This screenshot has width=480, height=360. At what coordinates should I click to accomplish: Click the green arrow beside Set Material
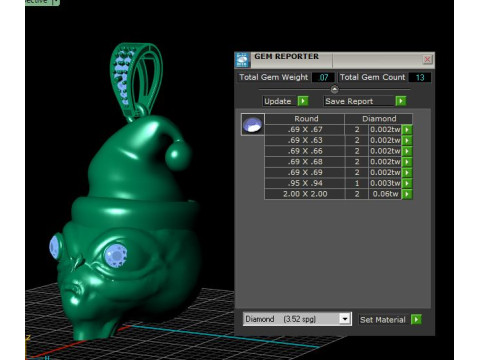click(416, 319)
